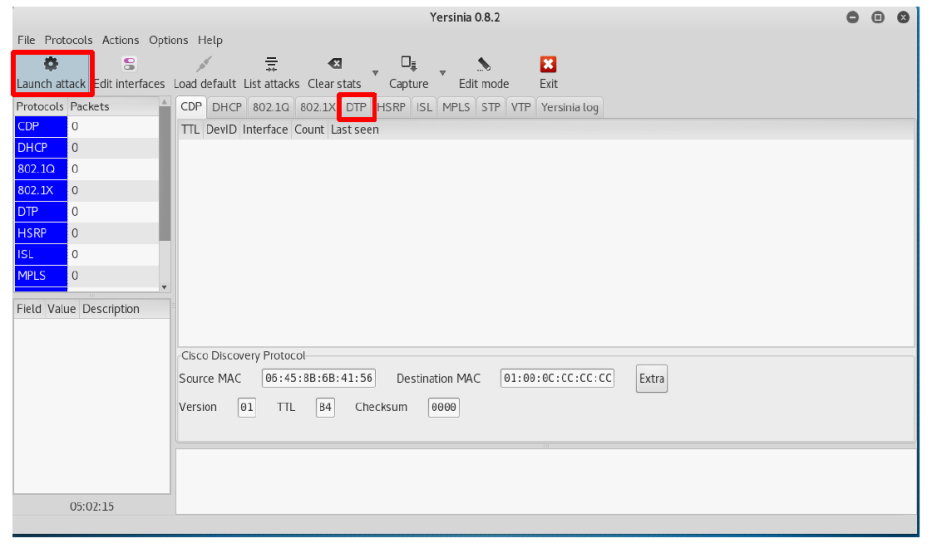The image size is (936, 547).
Task: Select the 802.1X row in protocols list
Action: coord(87,190)
